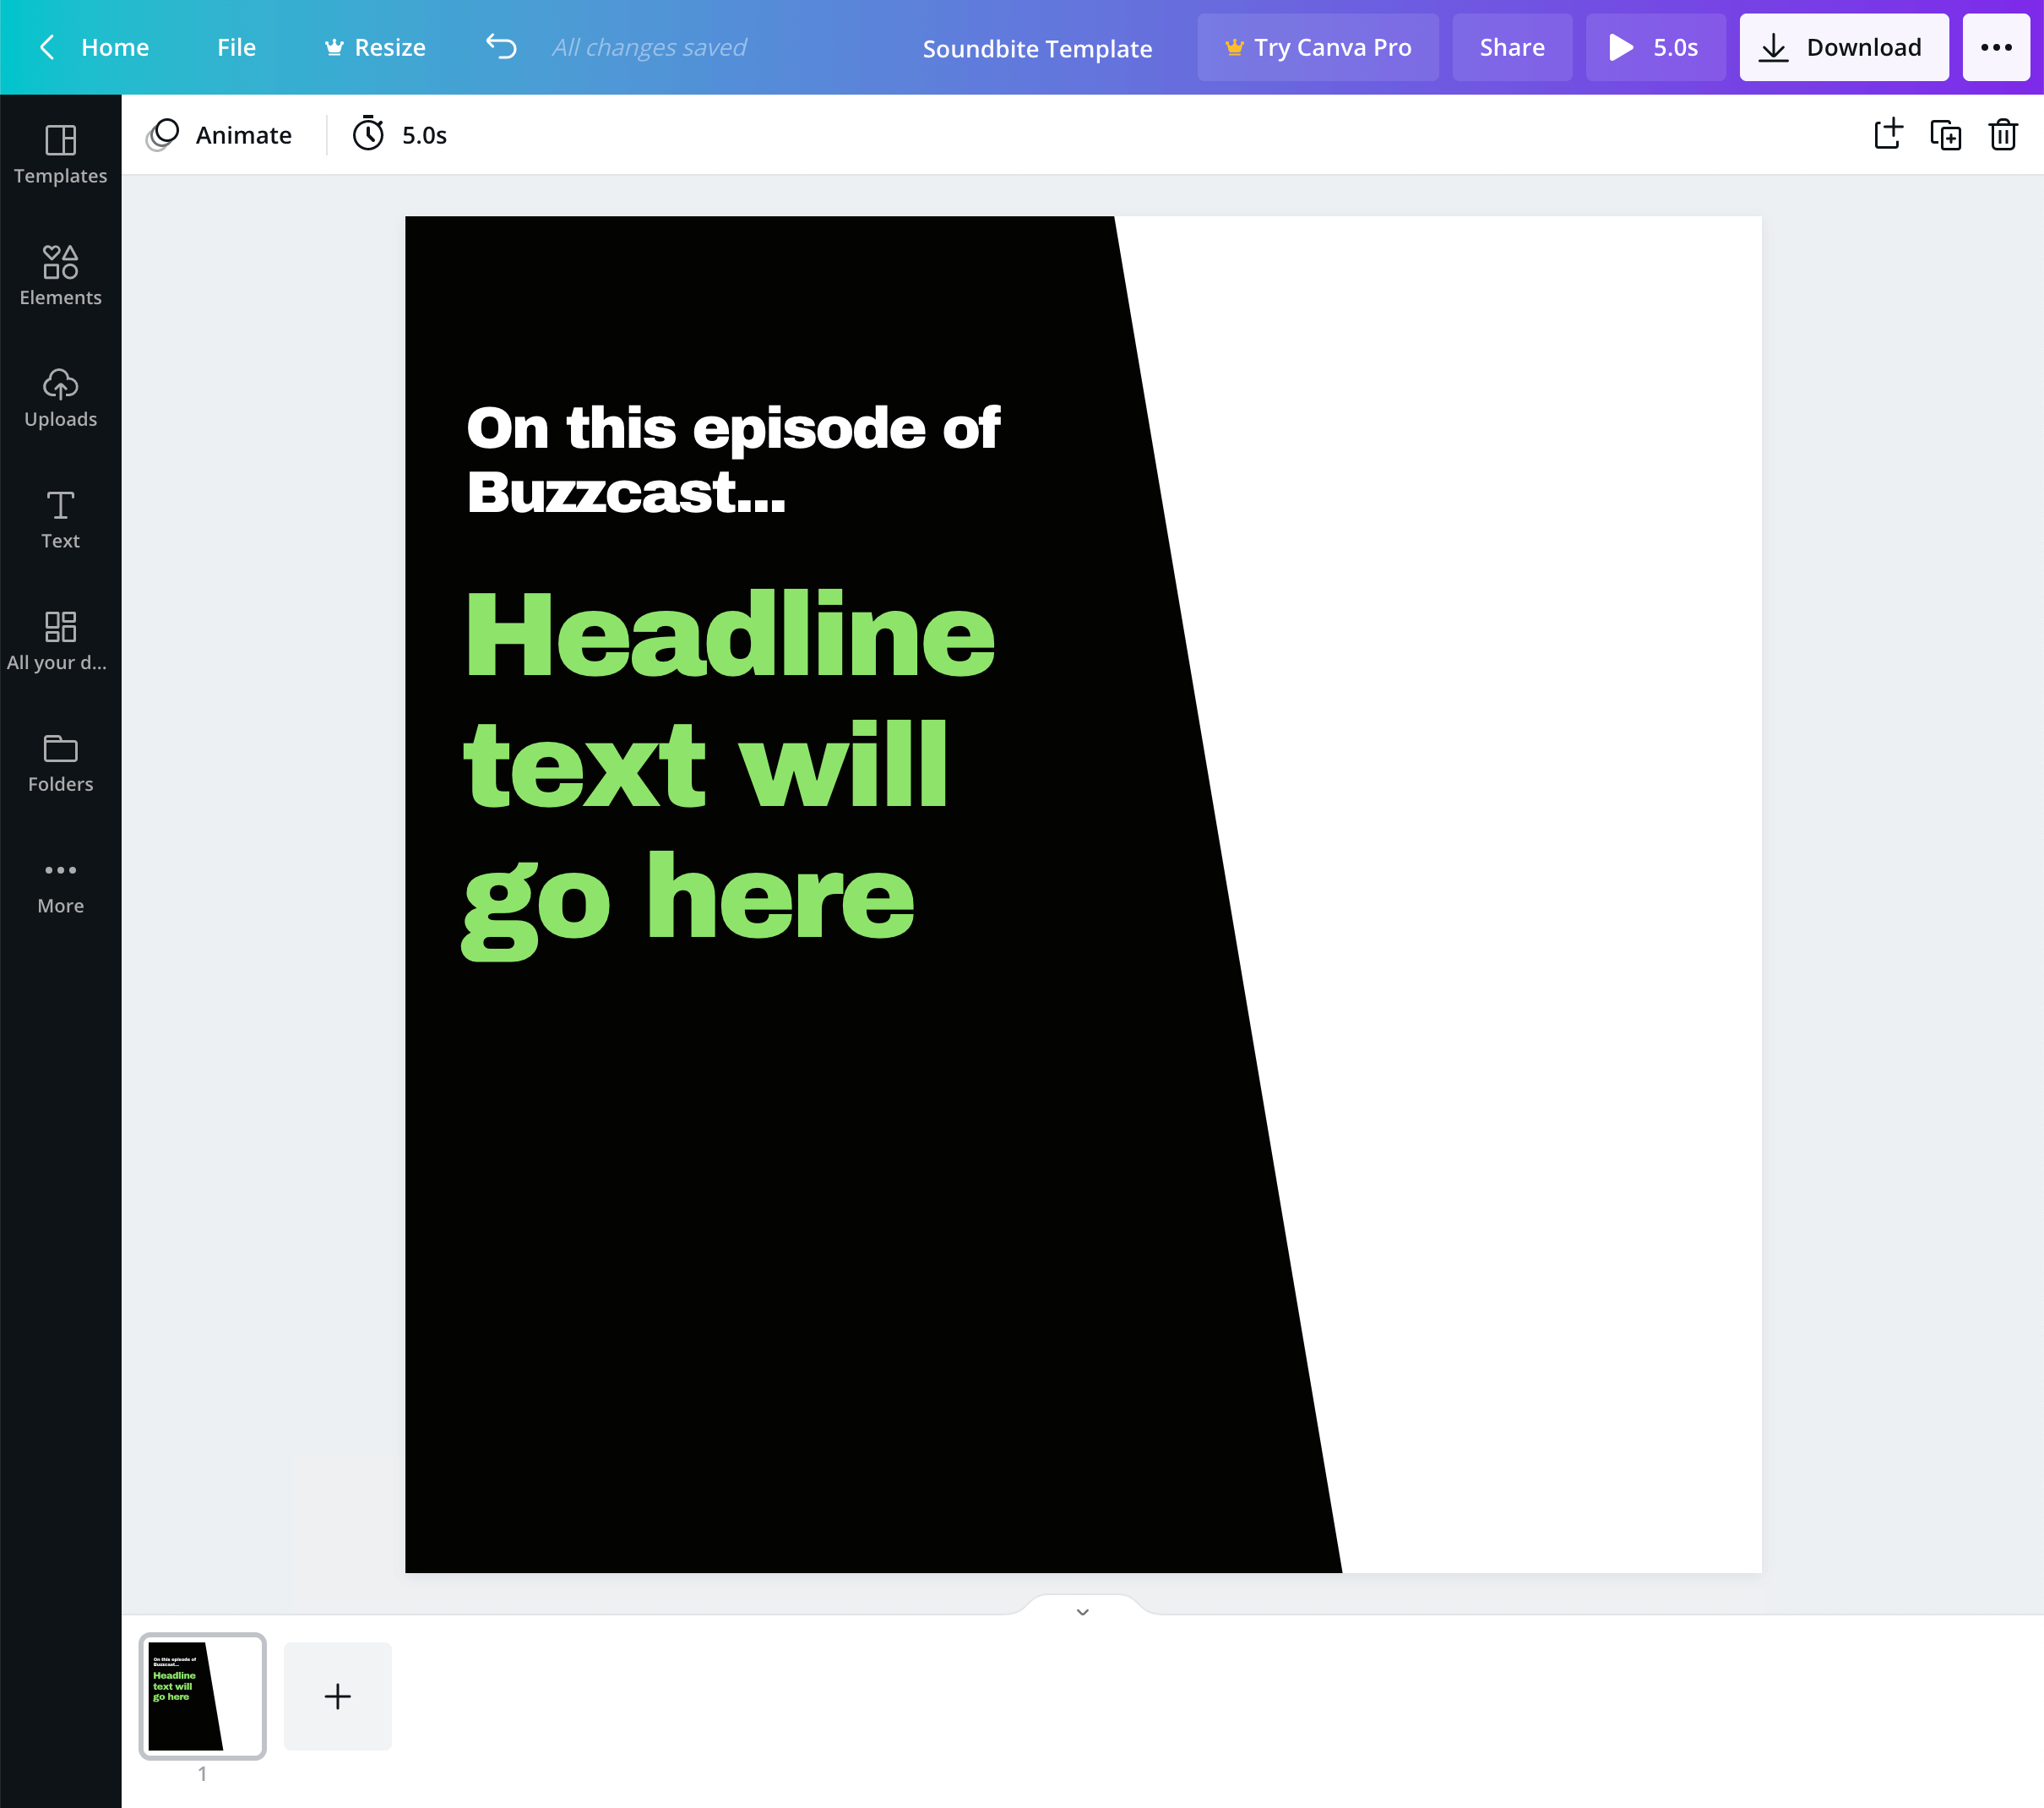Click the Download button
The image size is (2044, 1808).
pos(1843,47)
